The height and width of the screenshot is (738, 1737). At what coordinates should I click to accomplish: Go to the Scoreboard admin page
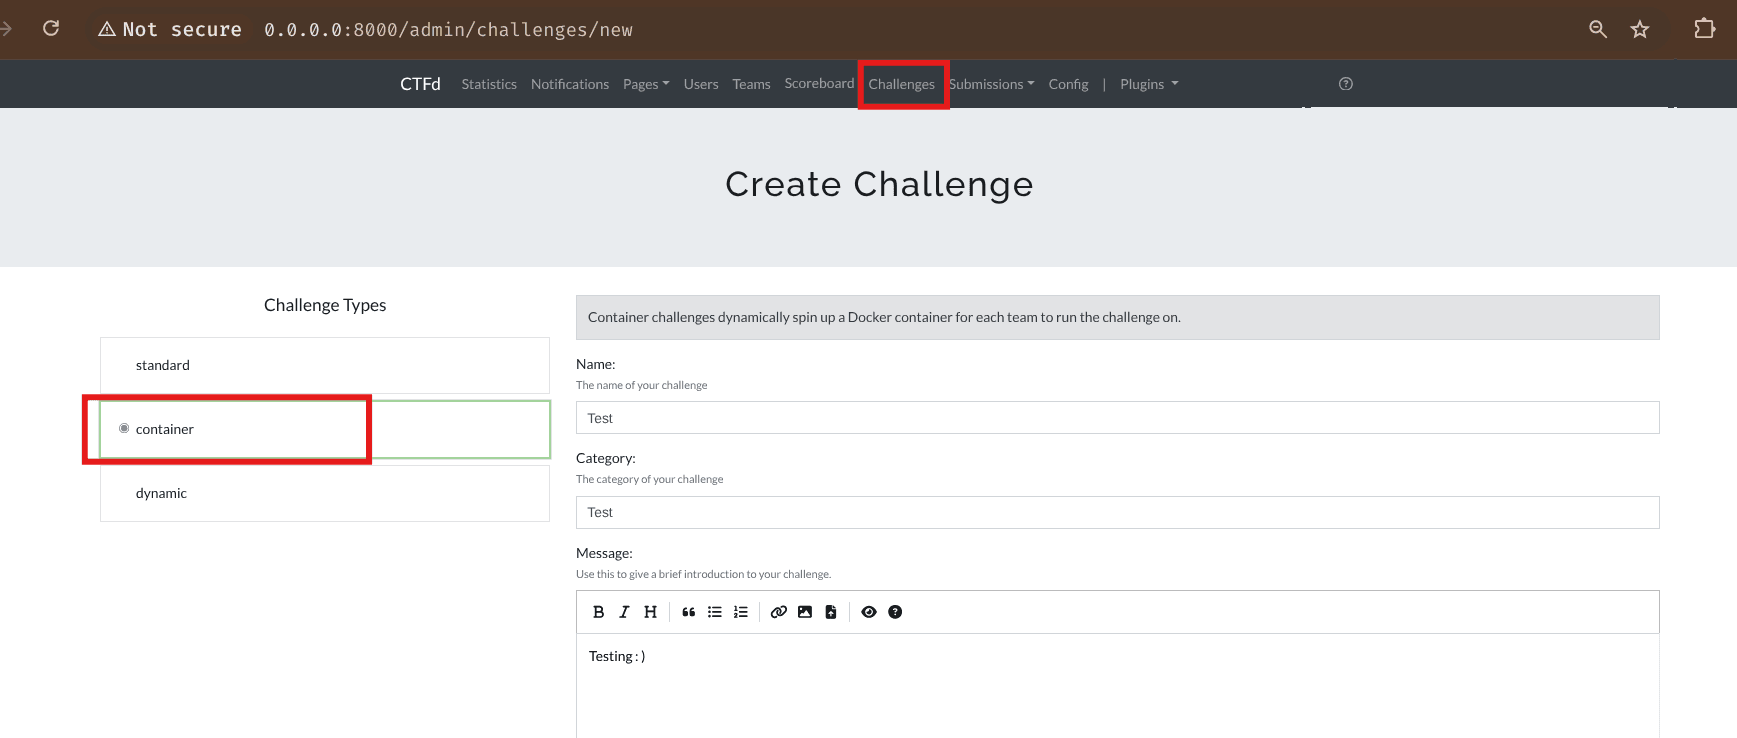pyautogui.click(x=819, y=83)
